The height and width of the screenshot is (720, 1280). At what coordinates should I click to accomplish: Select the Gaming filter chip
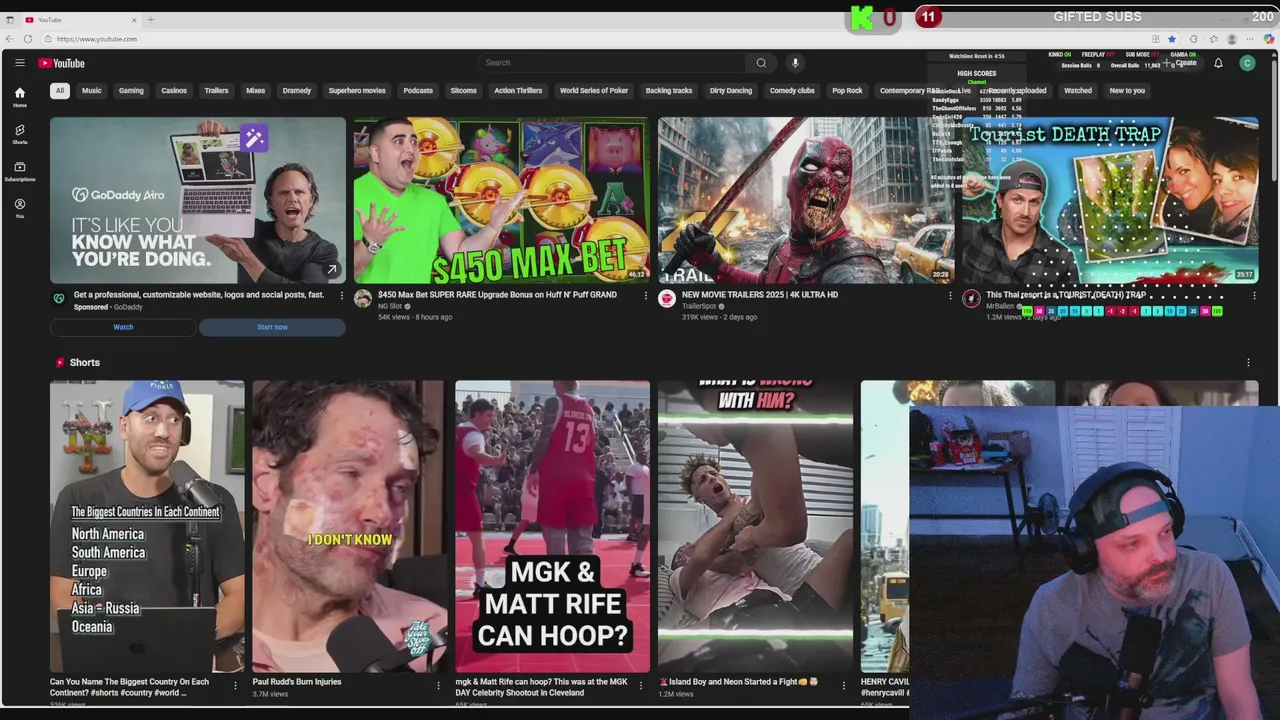coord(131,91)
